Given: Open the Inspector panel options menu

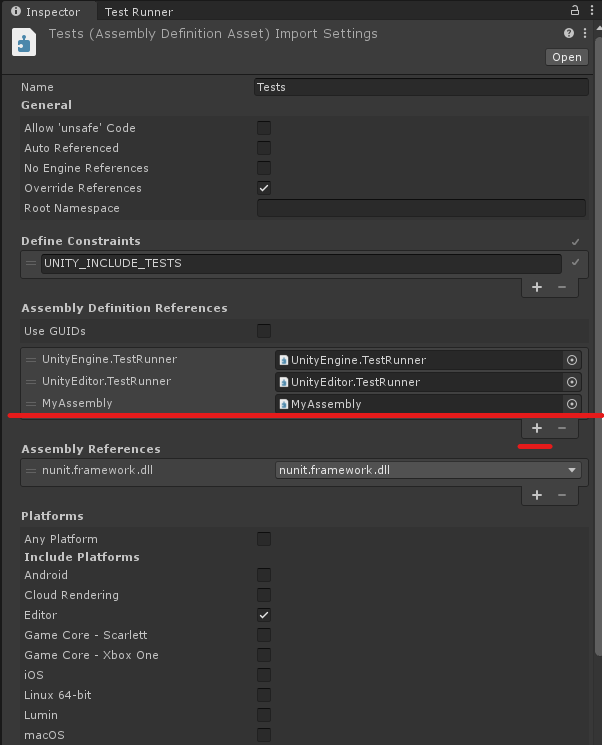Looking at the screenshot, I should (x=592, y=11).
